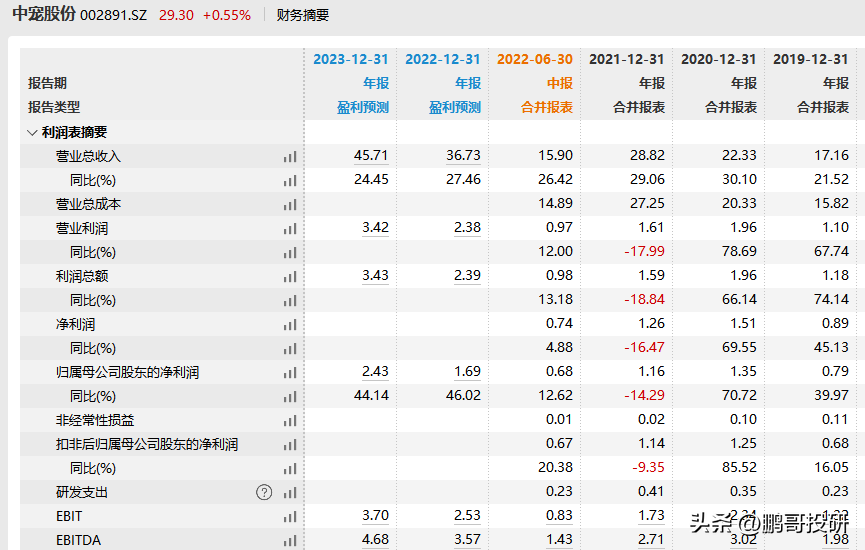Open chart icon for 归属母公司股东的净利润 row
865x550 pixels.
(290, 372)
